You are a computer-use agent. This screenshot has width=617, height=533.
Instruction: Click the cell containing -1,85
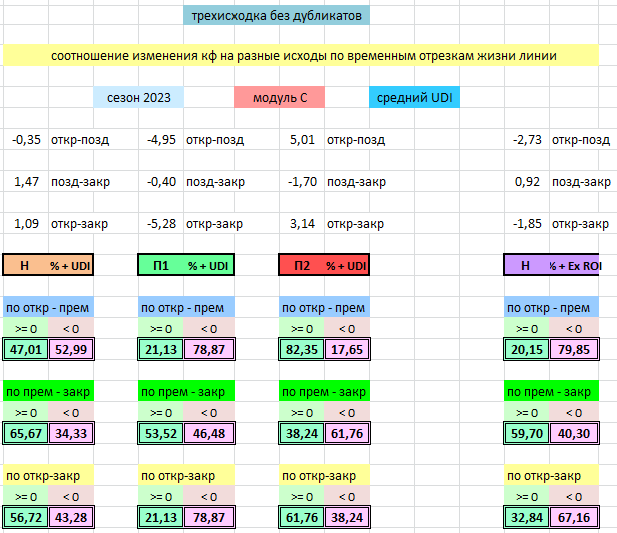(527, 224)
